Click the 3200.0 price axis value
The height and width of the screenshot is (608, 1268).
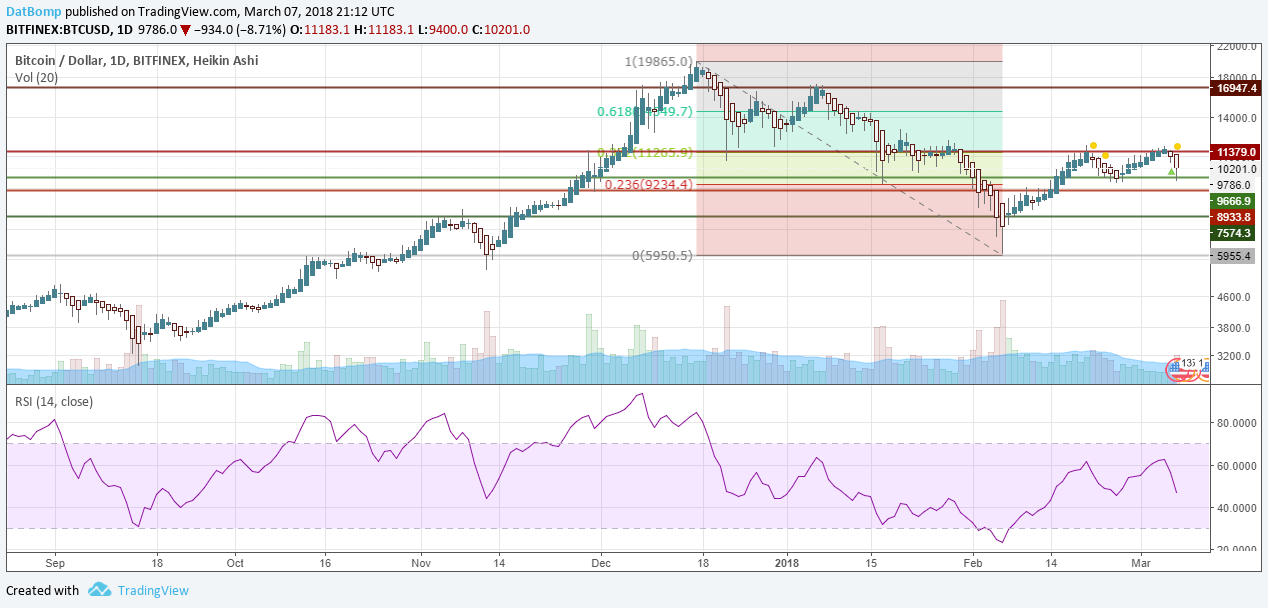pos(1236,356)
